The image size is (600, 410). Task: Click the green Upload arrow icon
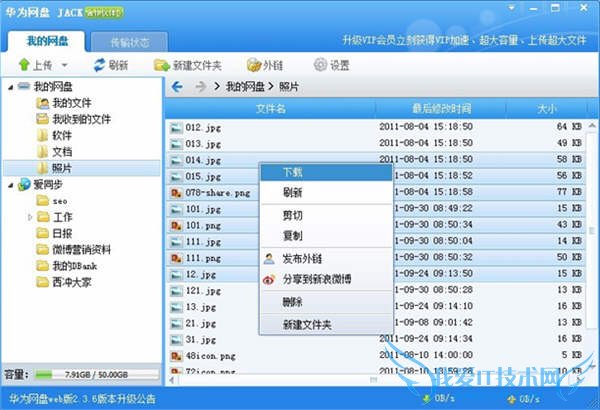click(24, 65)
